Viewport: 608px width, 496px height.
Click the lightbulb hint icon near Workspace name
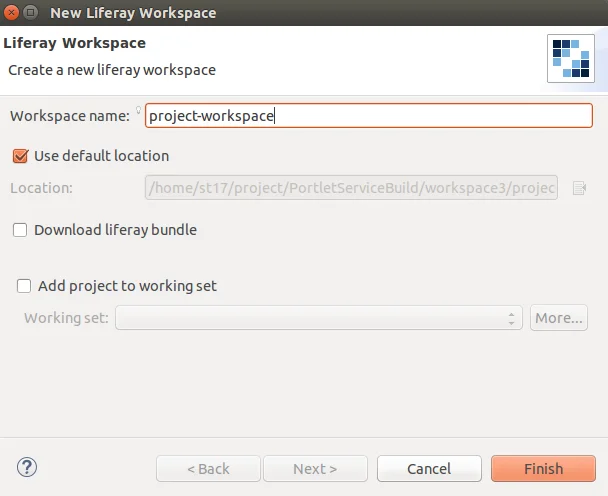[x=138, y=111]
